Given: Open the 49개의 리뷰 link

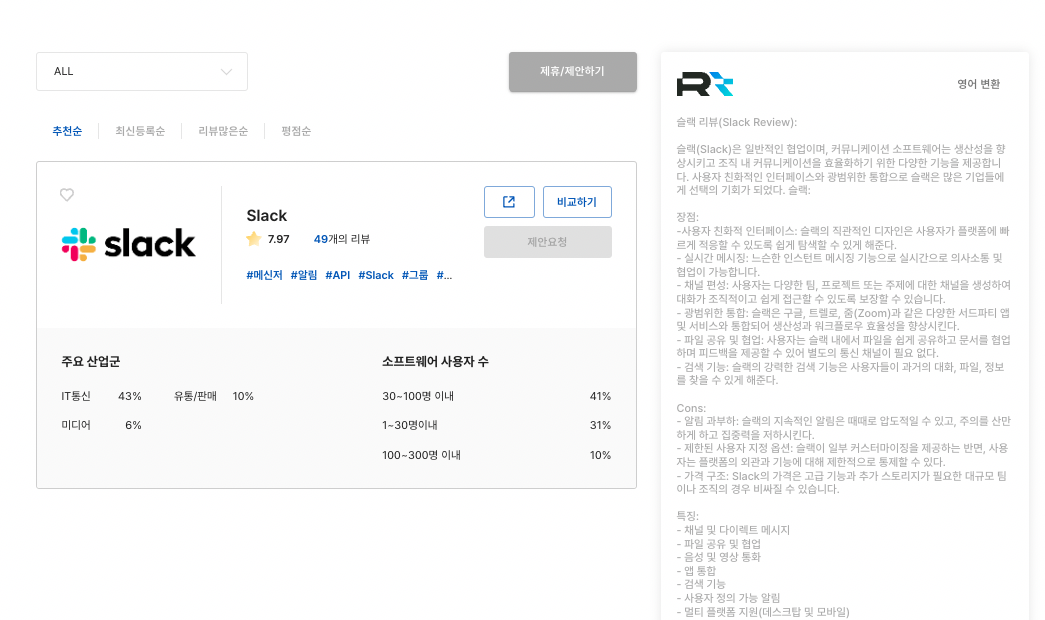Looking at the screenshot, I should [x=341, y=239].
